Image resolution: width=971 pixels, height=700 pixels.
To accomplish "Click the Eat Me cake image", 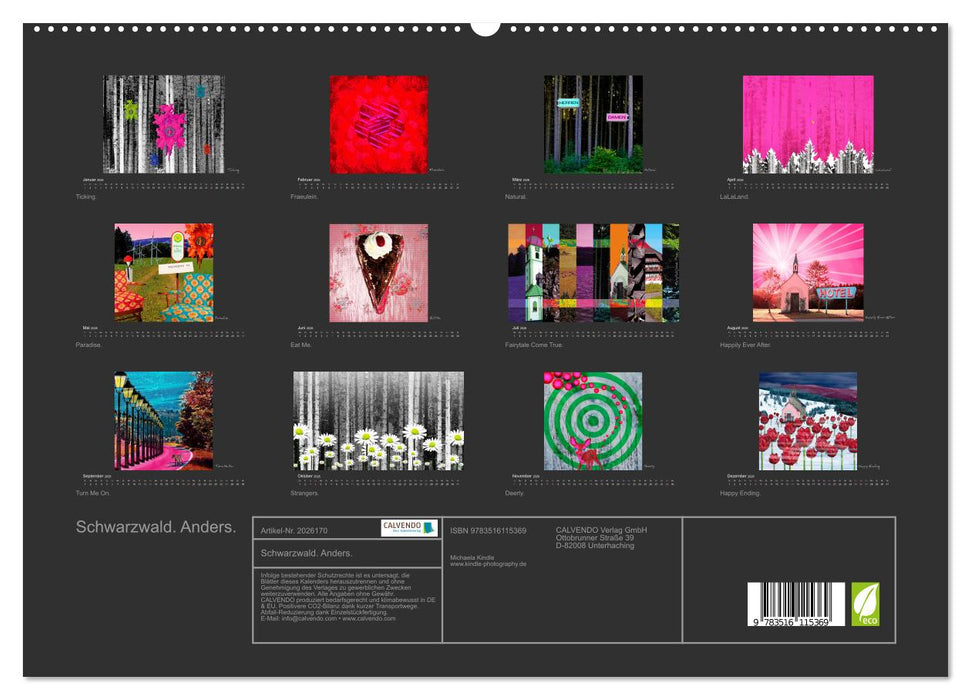I will pos(378,272).
